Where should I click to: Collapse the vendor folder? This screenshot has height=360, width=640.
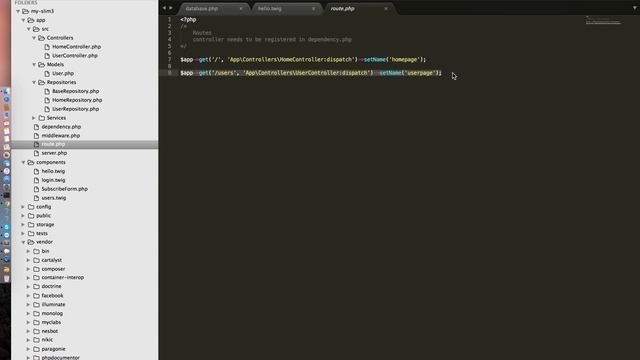(23, 242)
